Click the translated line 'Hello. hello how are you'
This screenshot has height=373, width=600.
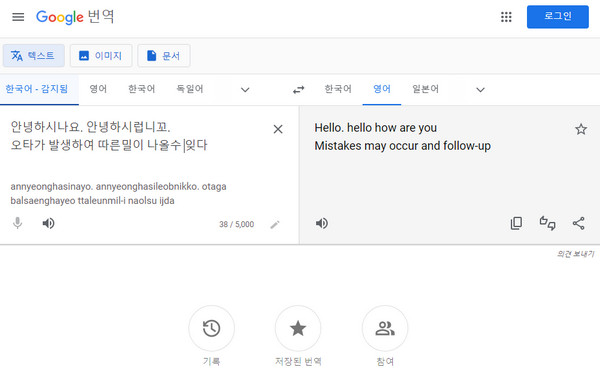tap(375, 128)
